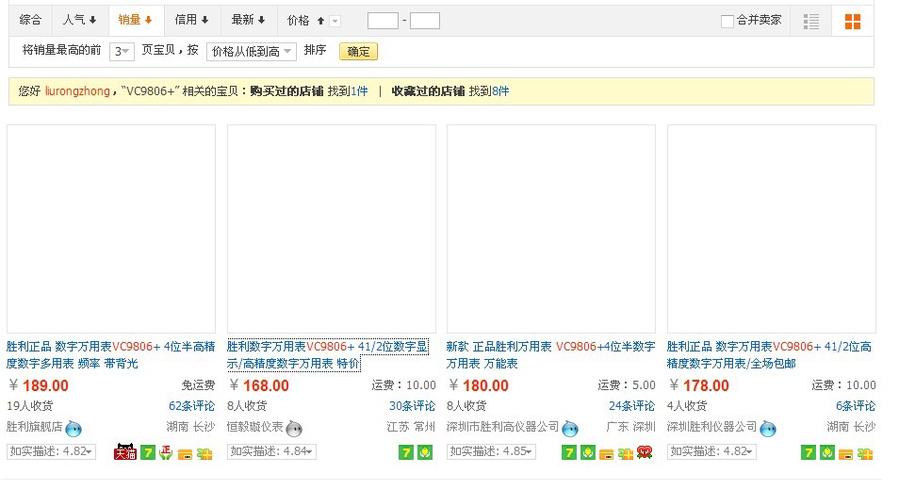Open the page count dropdown showing 3
Image resolution: width=899 pixels, height=490 pixels.
point(122,52)
